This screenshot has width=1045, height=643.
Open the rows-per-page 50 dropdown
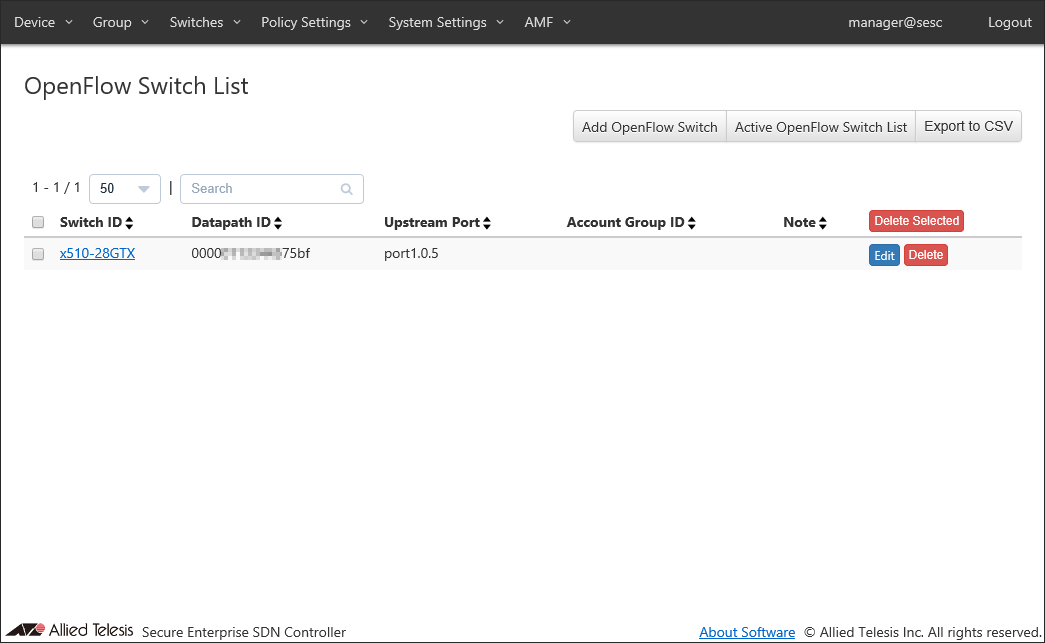125,189
